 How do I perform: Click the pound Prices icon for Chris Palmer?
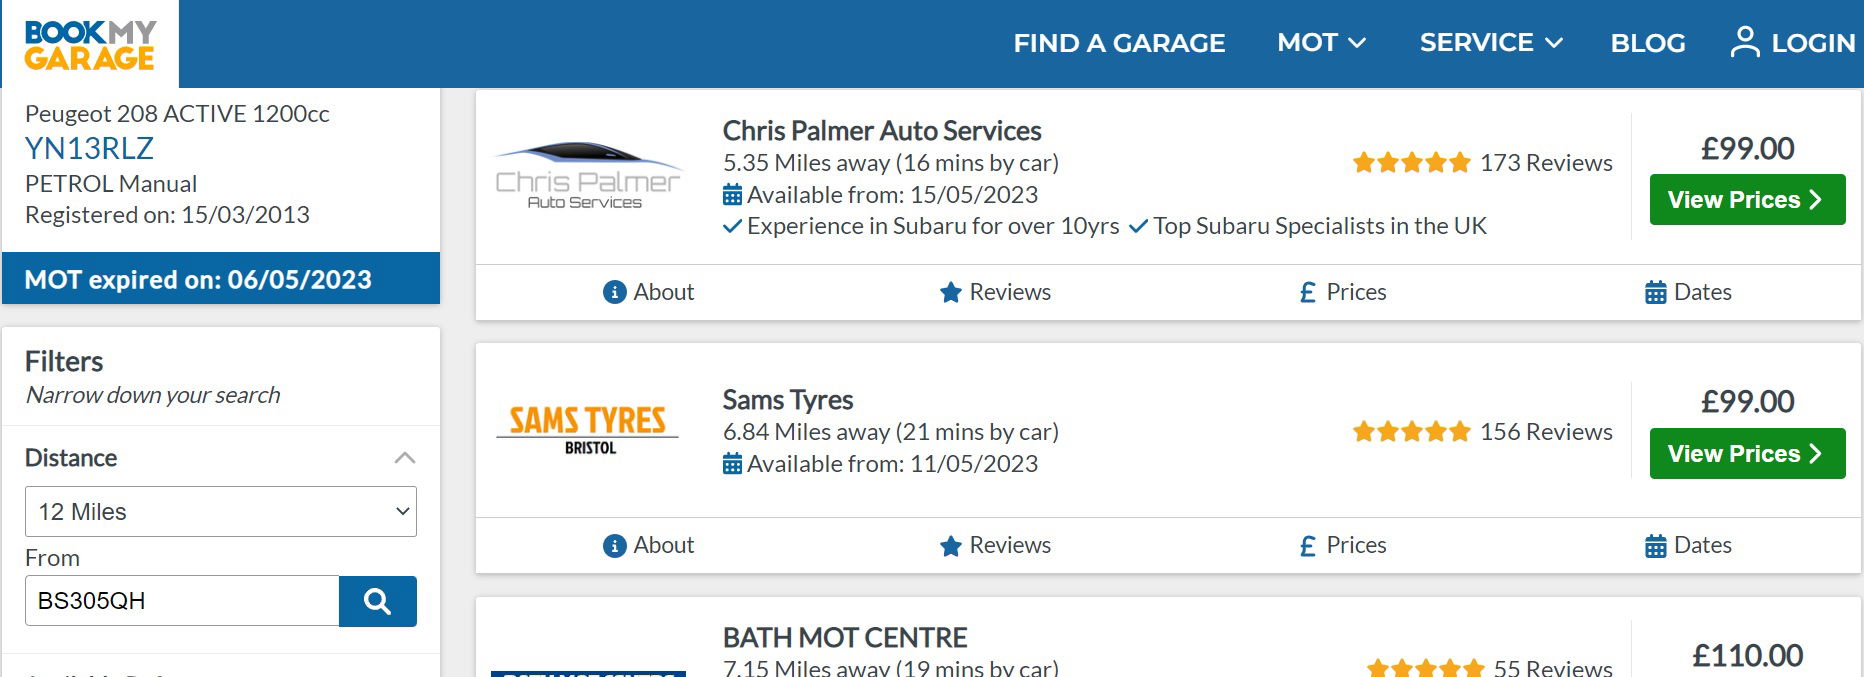[x=1307, y=292]
